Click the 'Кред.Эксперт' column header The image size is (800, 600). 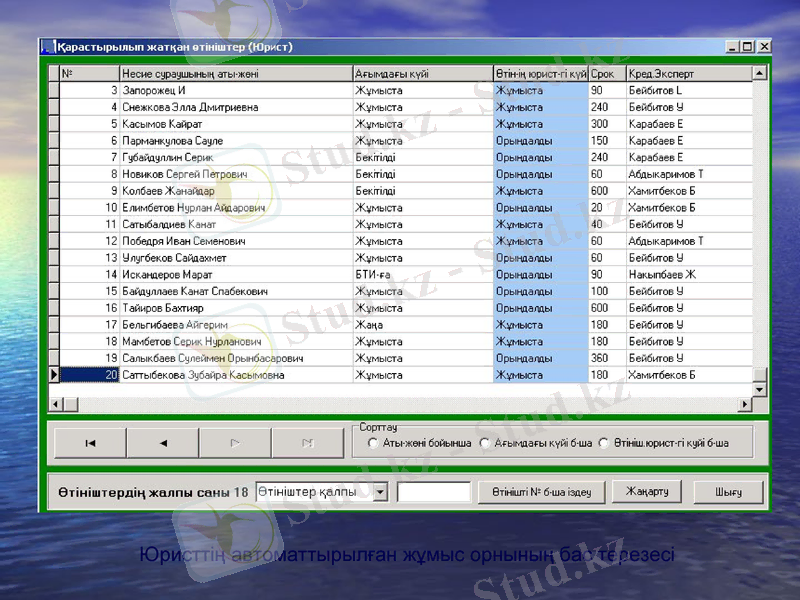pos(688,74)
